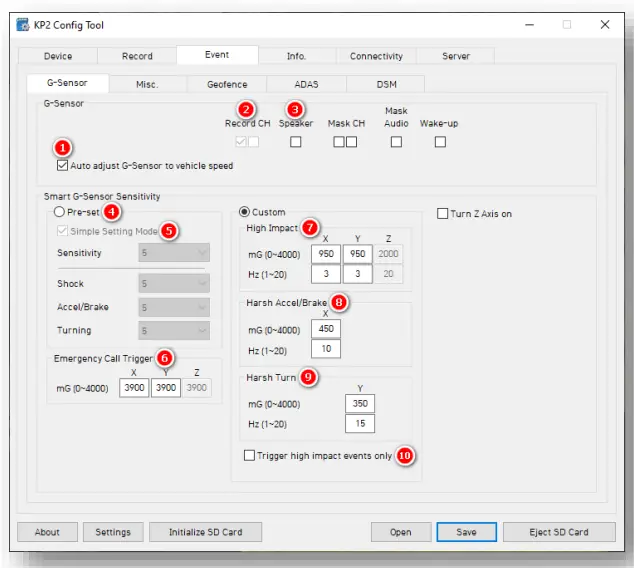Click Harsh Accel/Brake mG field
The width and height of the screenshot is (634, 568).
(x=326, y=329)
